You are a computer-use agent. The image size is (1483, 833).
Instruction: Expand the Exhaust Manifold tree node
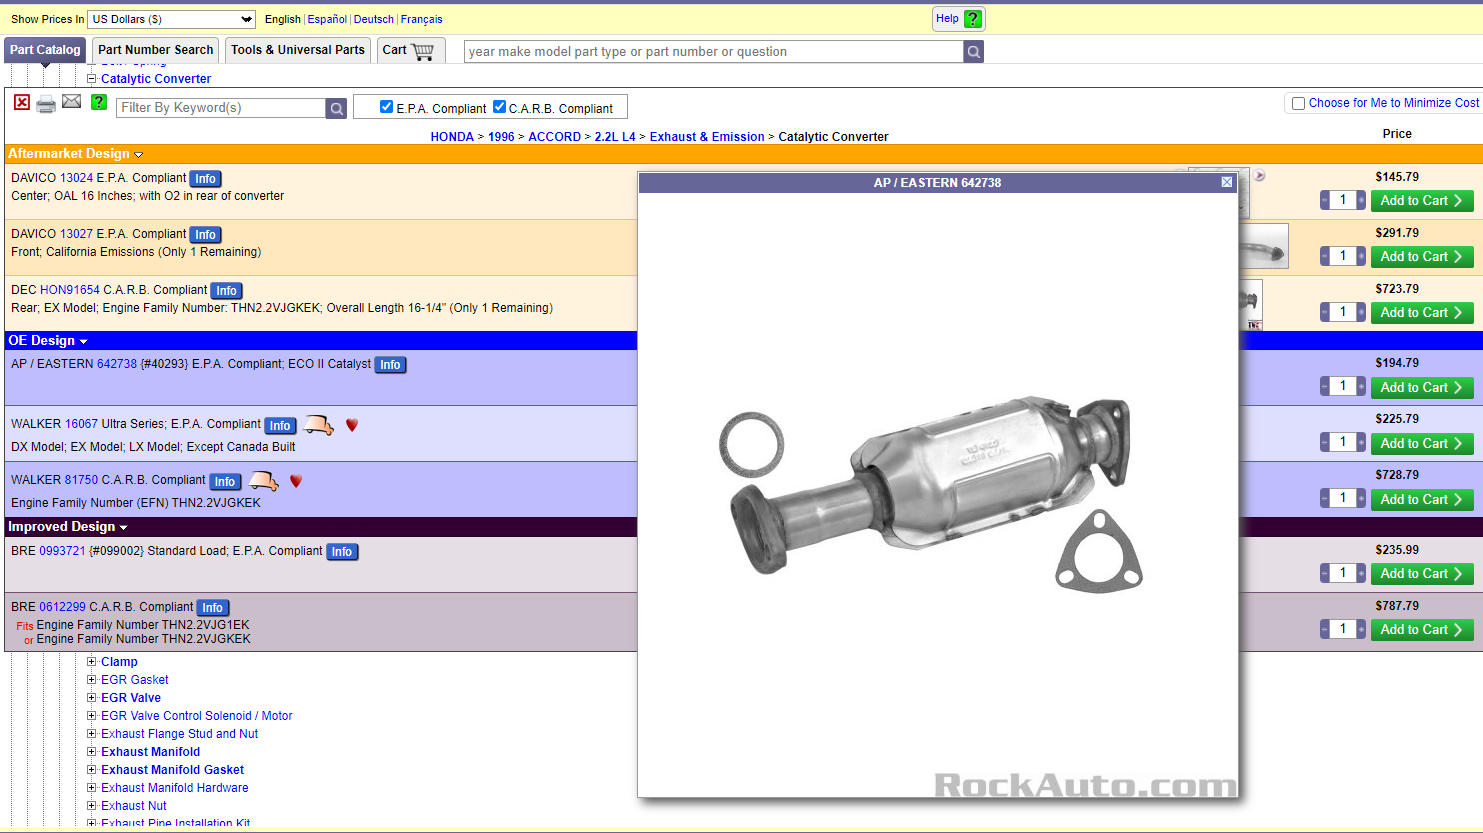(x=92, y=752)
